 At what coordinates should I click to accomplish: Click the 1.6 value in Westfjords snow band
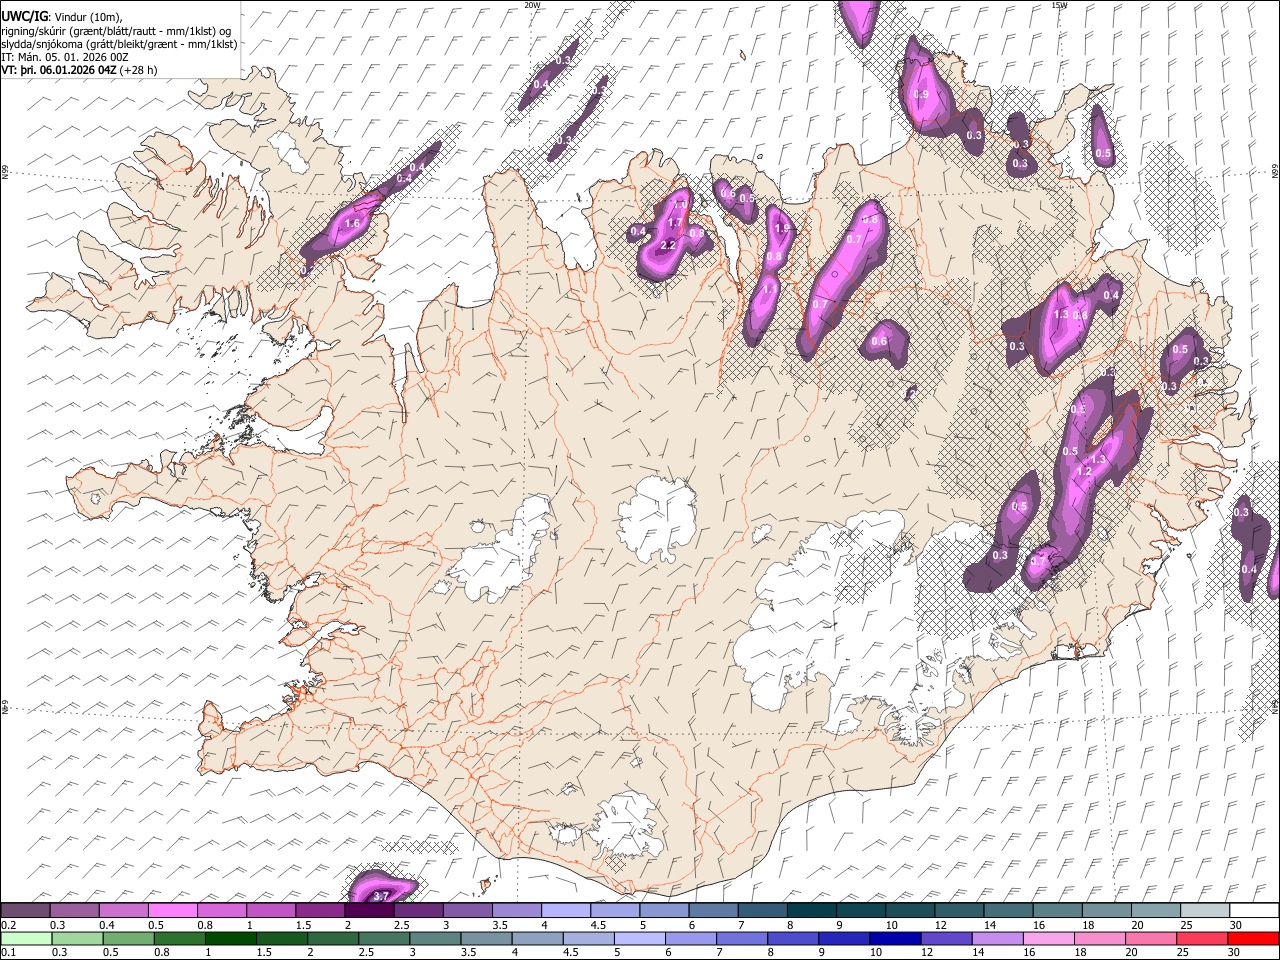click(352, 224)
